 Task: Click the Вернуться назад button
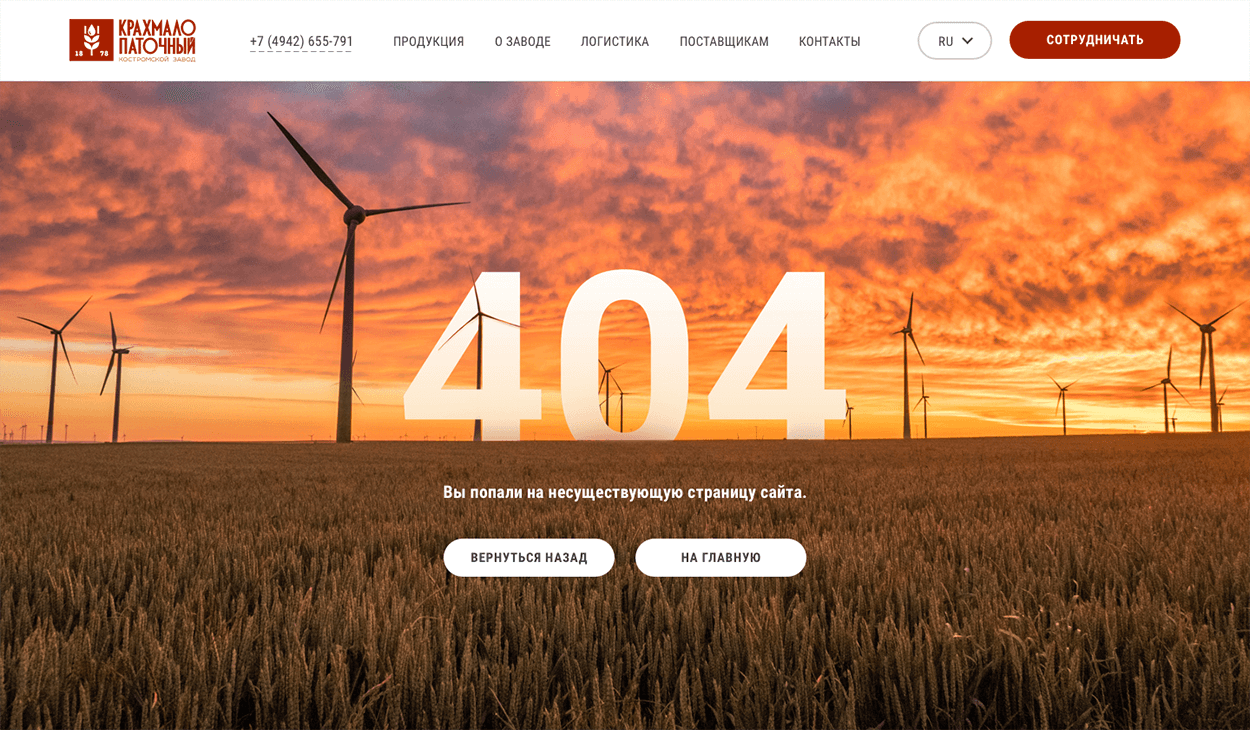(529, 558)
